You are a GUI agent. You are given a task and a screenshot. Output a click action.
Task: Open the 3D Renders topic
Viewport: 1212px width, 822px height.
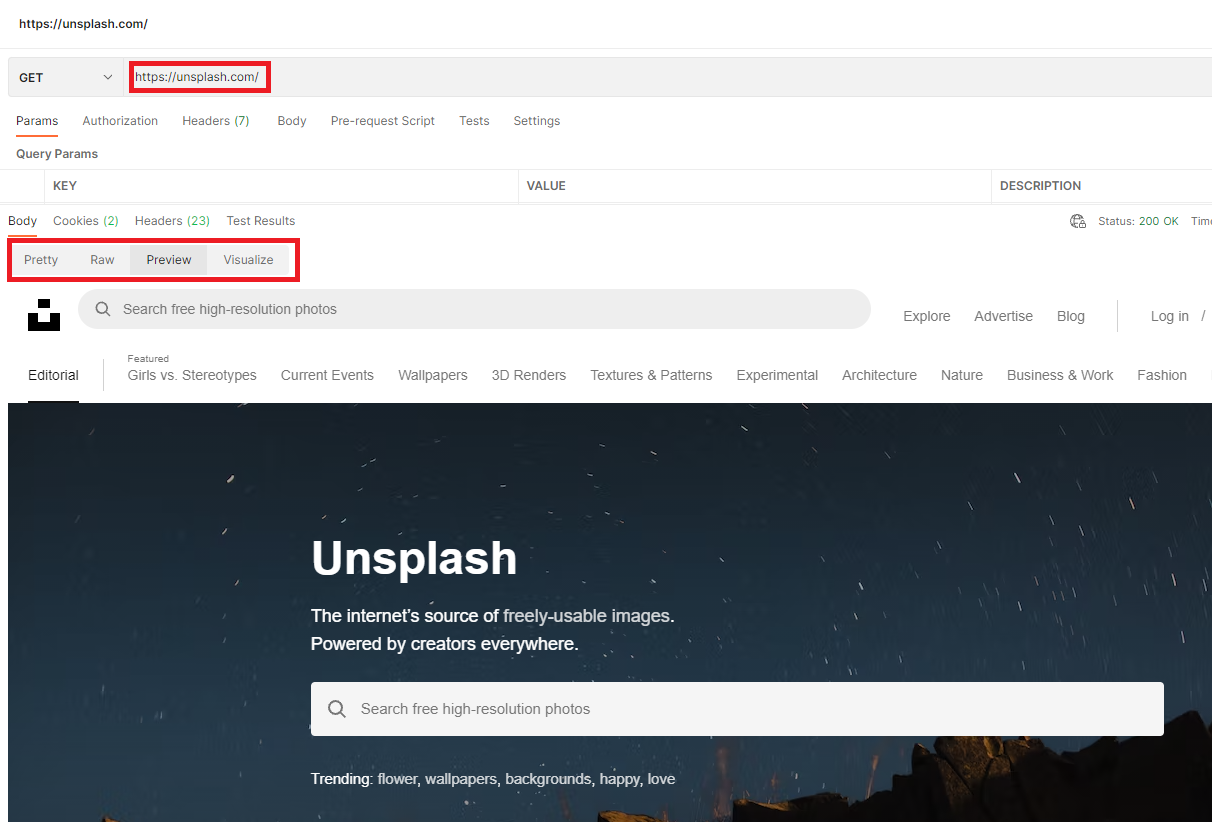(x=529, y=375)
